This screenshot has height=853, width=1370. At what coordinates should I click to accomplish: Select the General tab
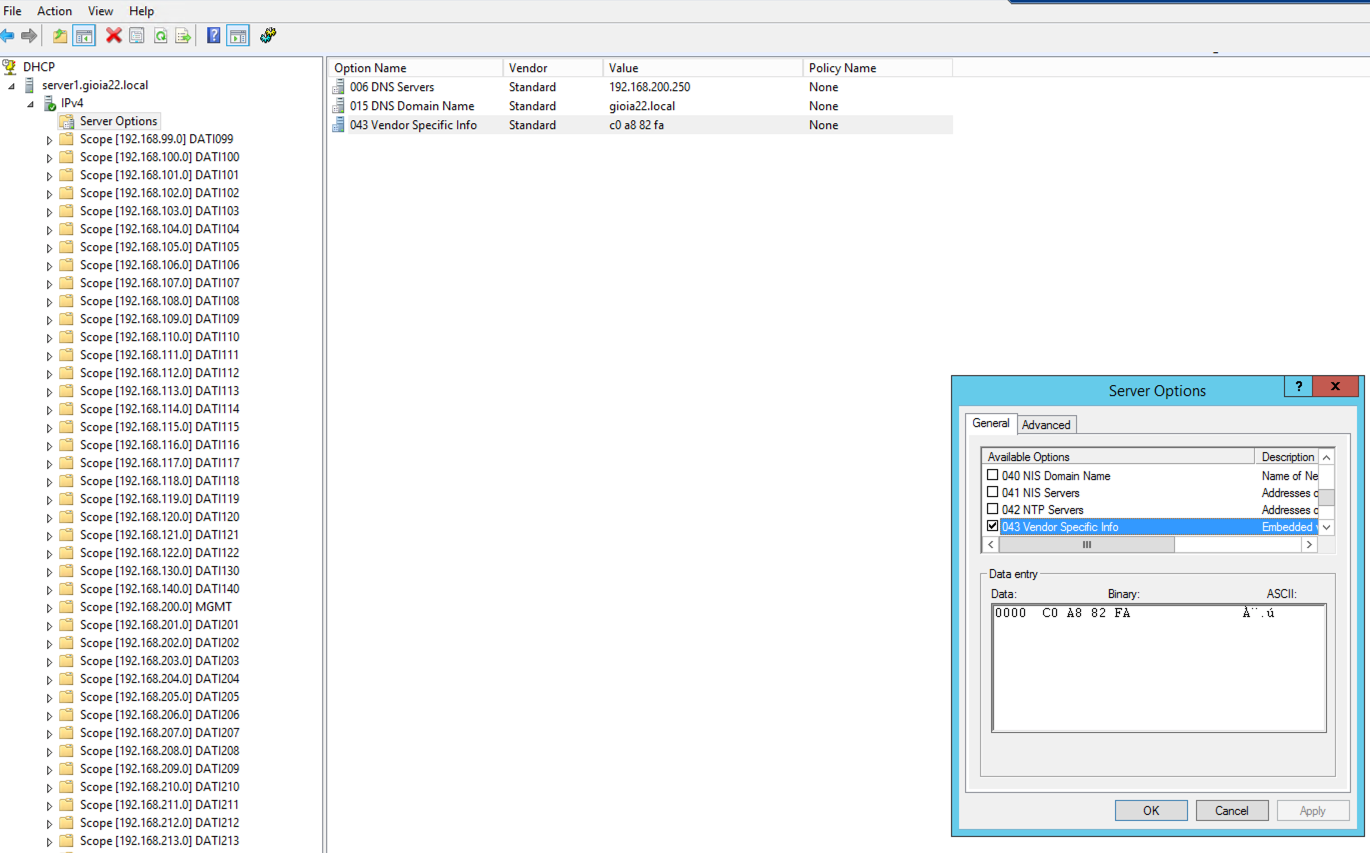point(991,423)
